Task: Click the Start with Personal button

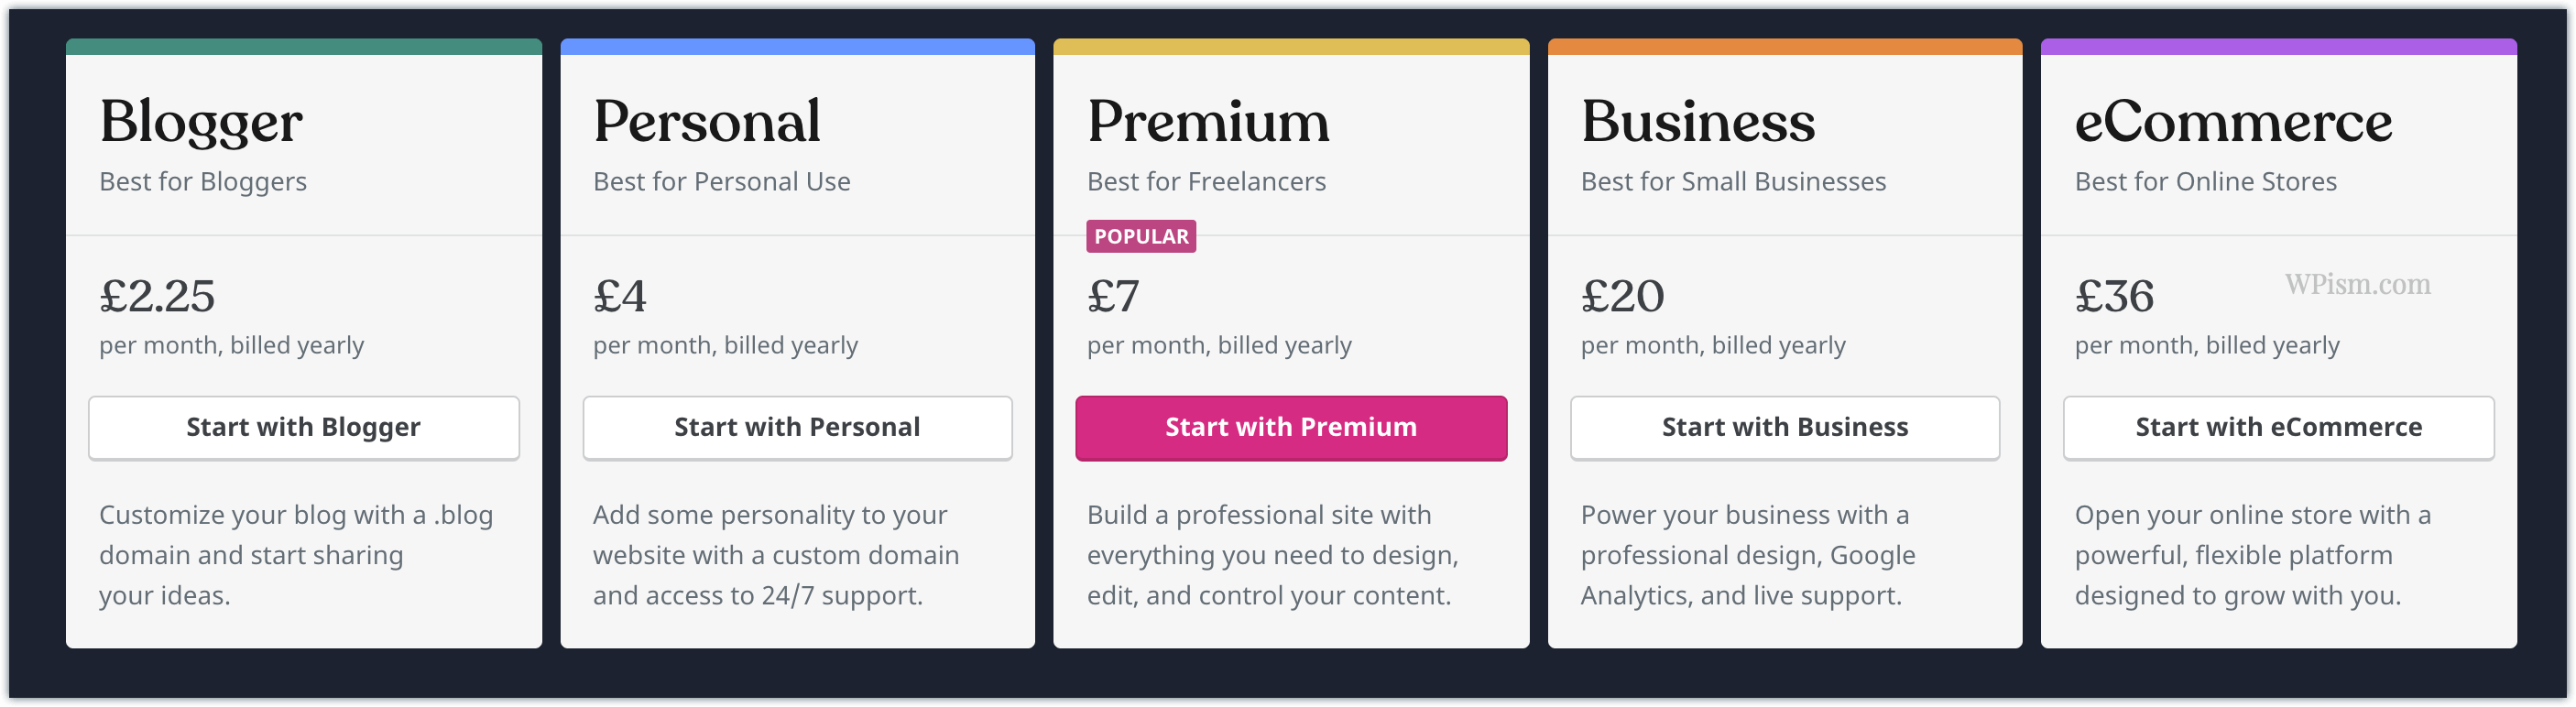Action: pos(797,427)
